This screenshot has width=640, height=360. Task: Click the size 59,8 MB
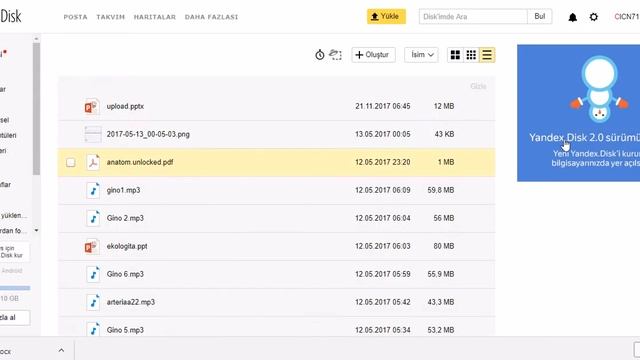point(441,190)
